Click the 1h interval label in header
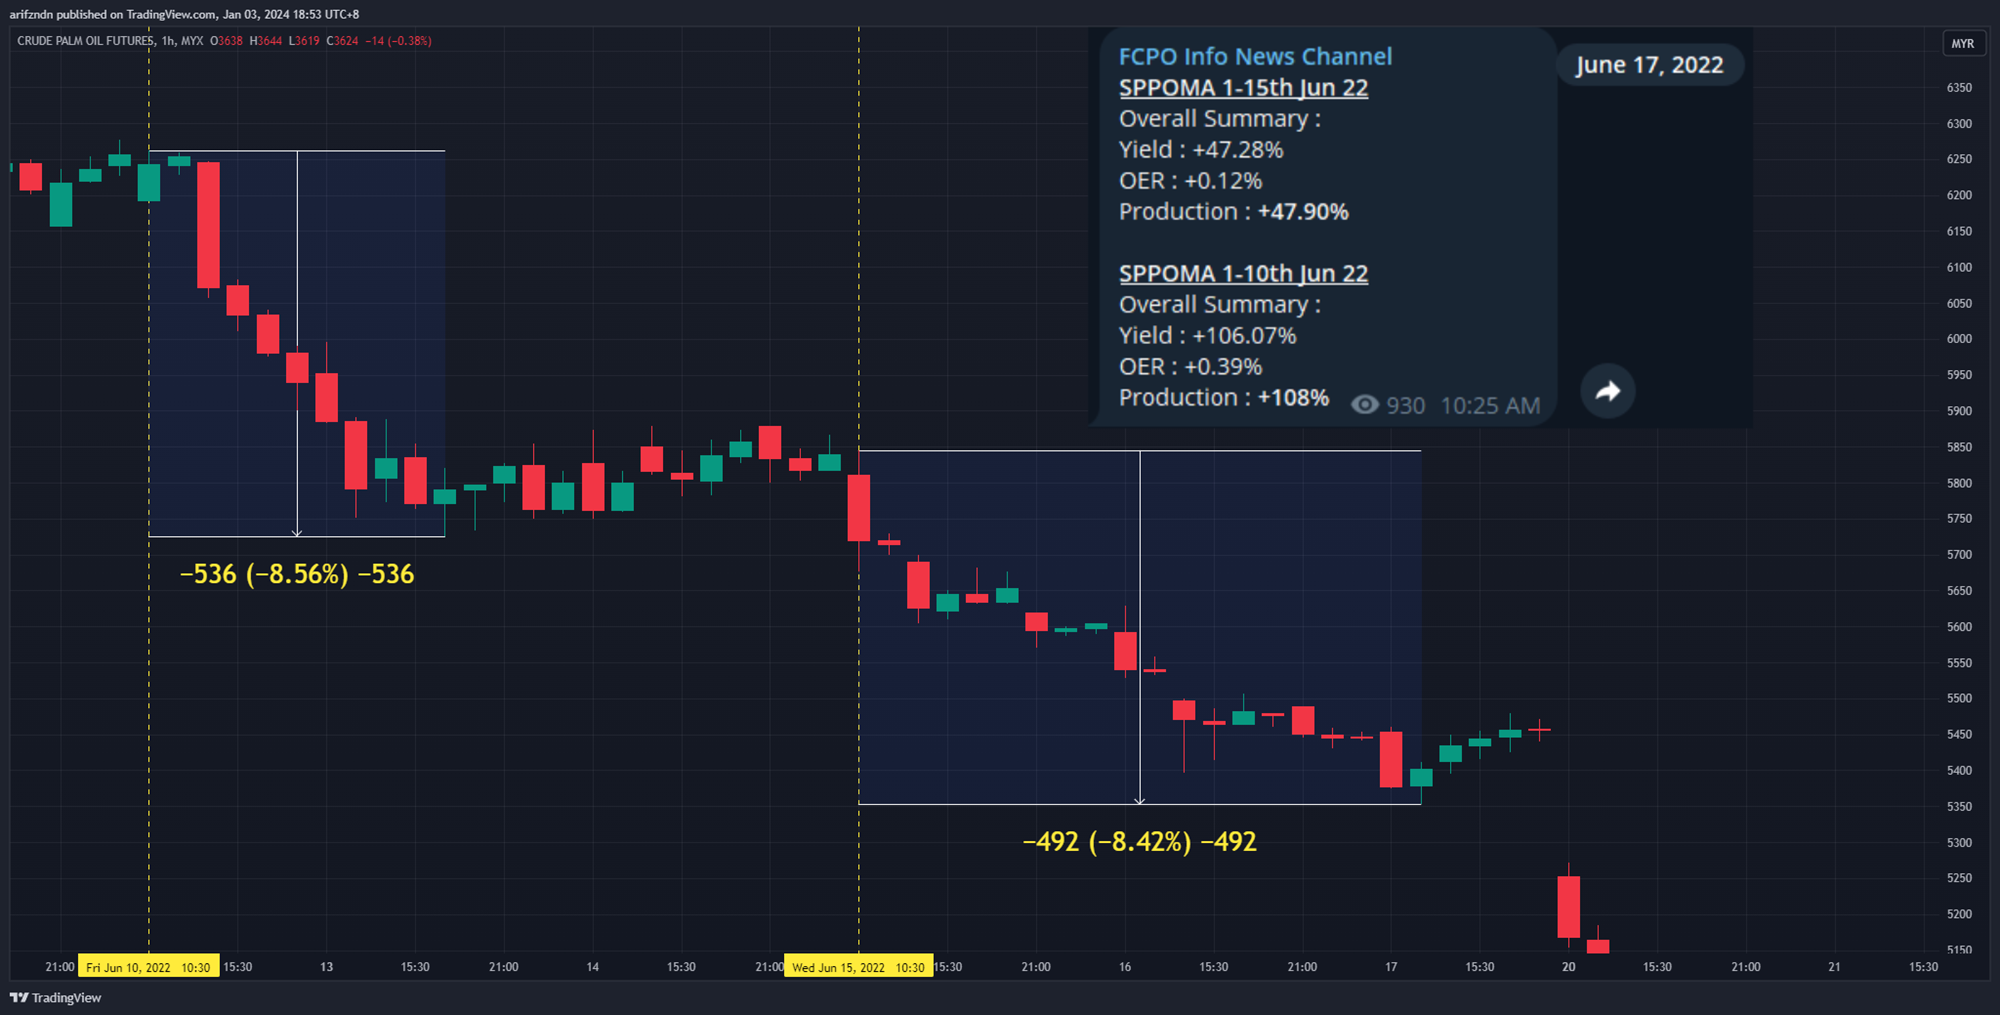 click(x=168, y=41)
